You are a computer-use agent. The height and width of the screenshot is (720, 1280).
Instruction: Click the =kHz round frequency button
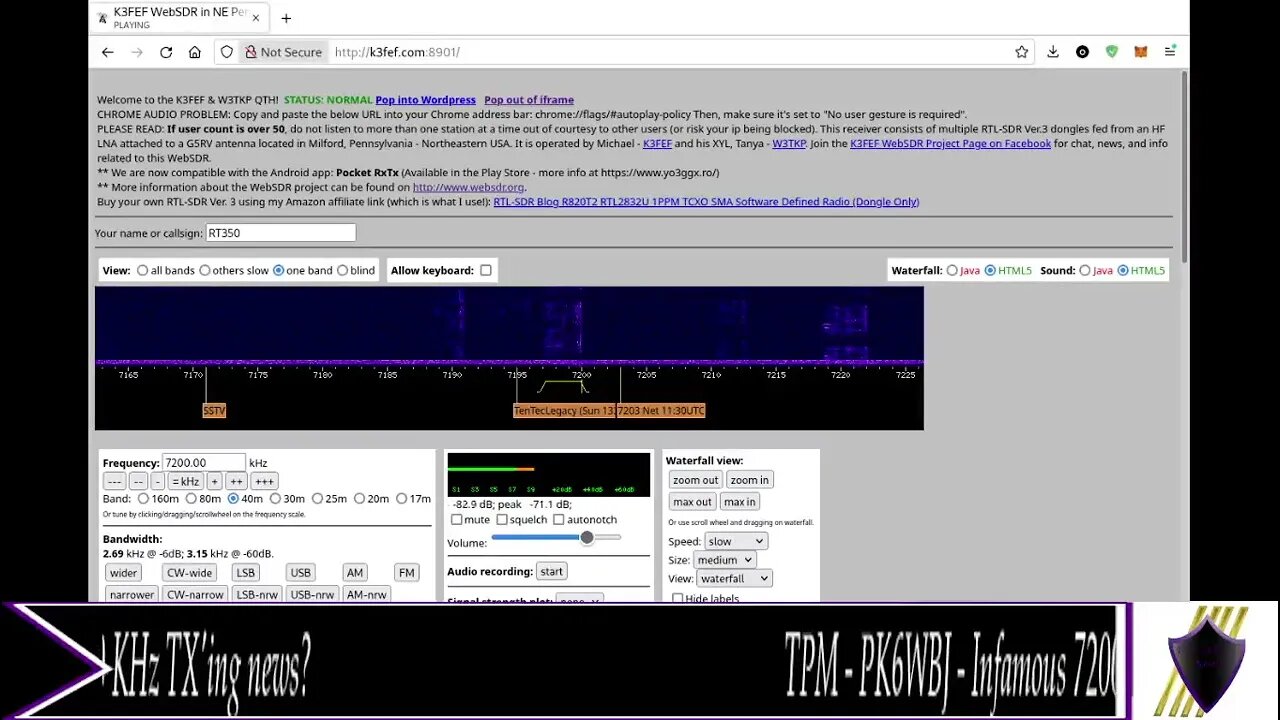tap(185, 481)
